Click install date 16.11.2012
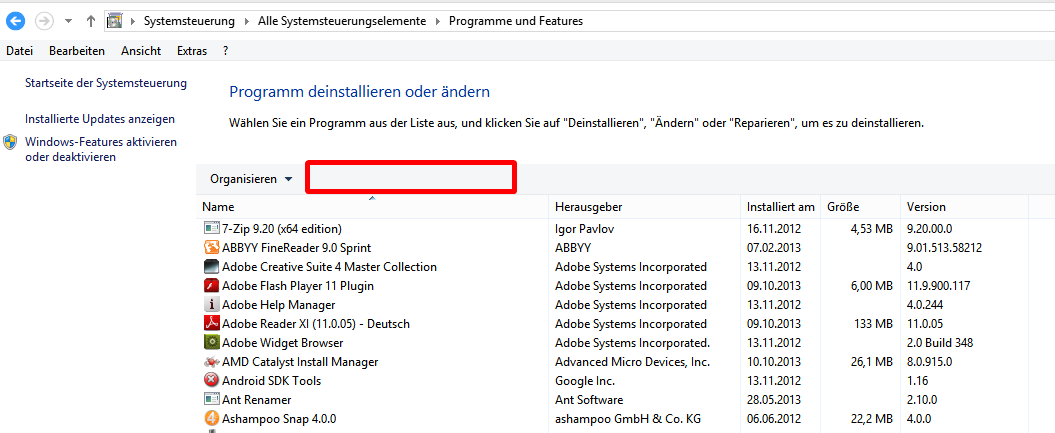1055x433 pixels. (x=774, y=229)
